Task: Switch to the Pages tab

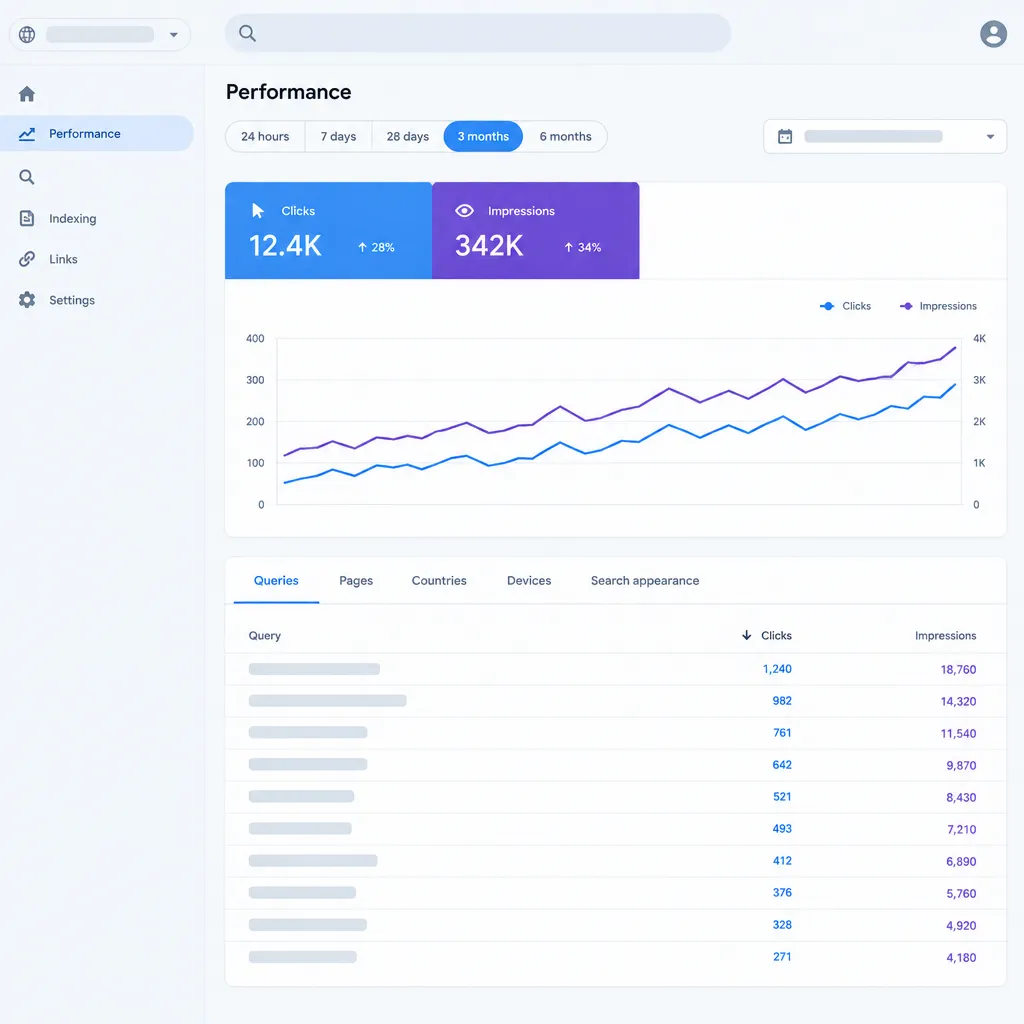Action: (x=356, y=581)
